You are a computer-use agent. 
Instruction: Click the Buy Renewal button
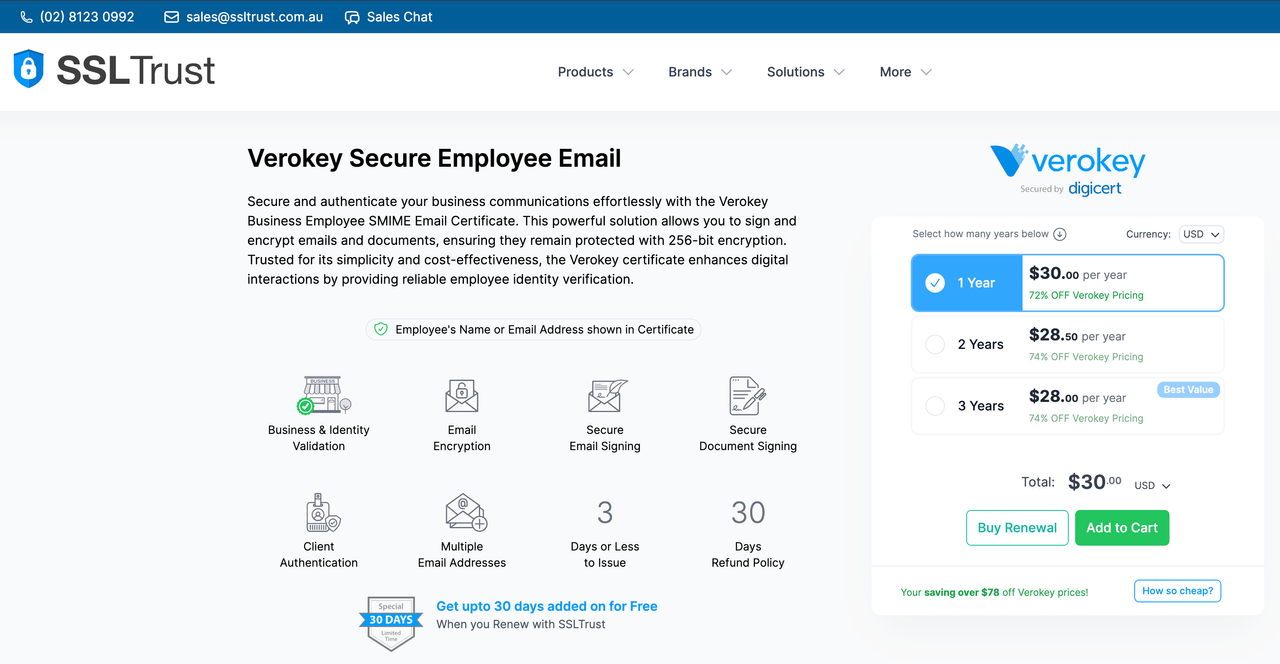point(1016,528)
